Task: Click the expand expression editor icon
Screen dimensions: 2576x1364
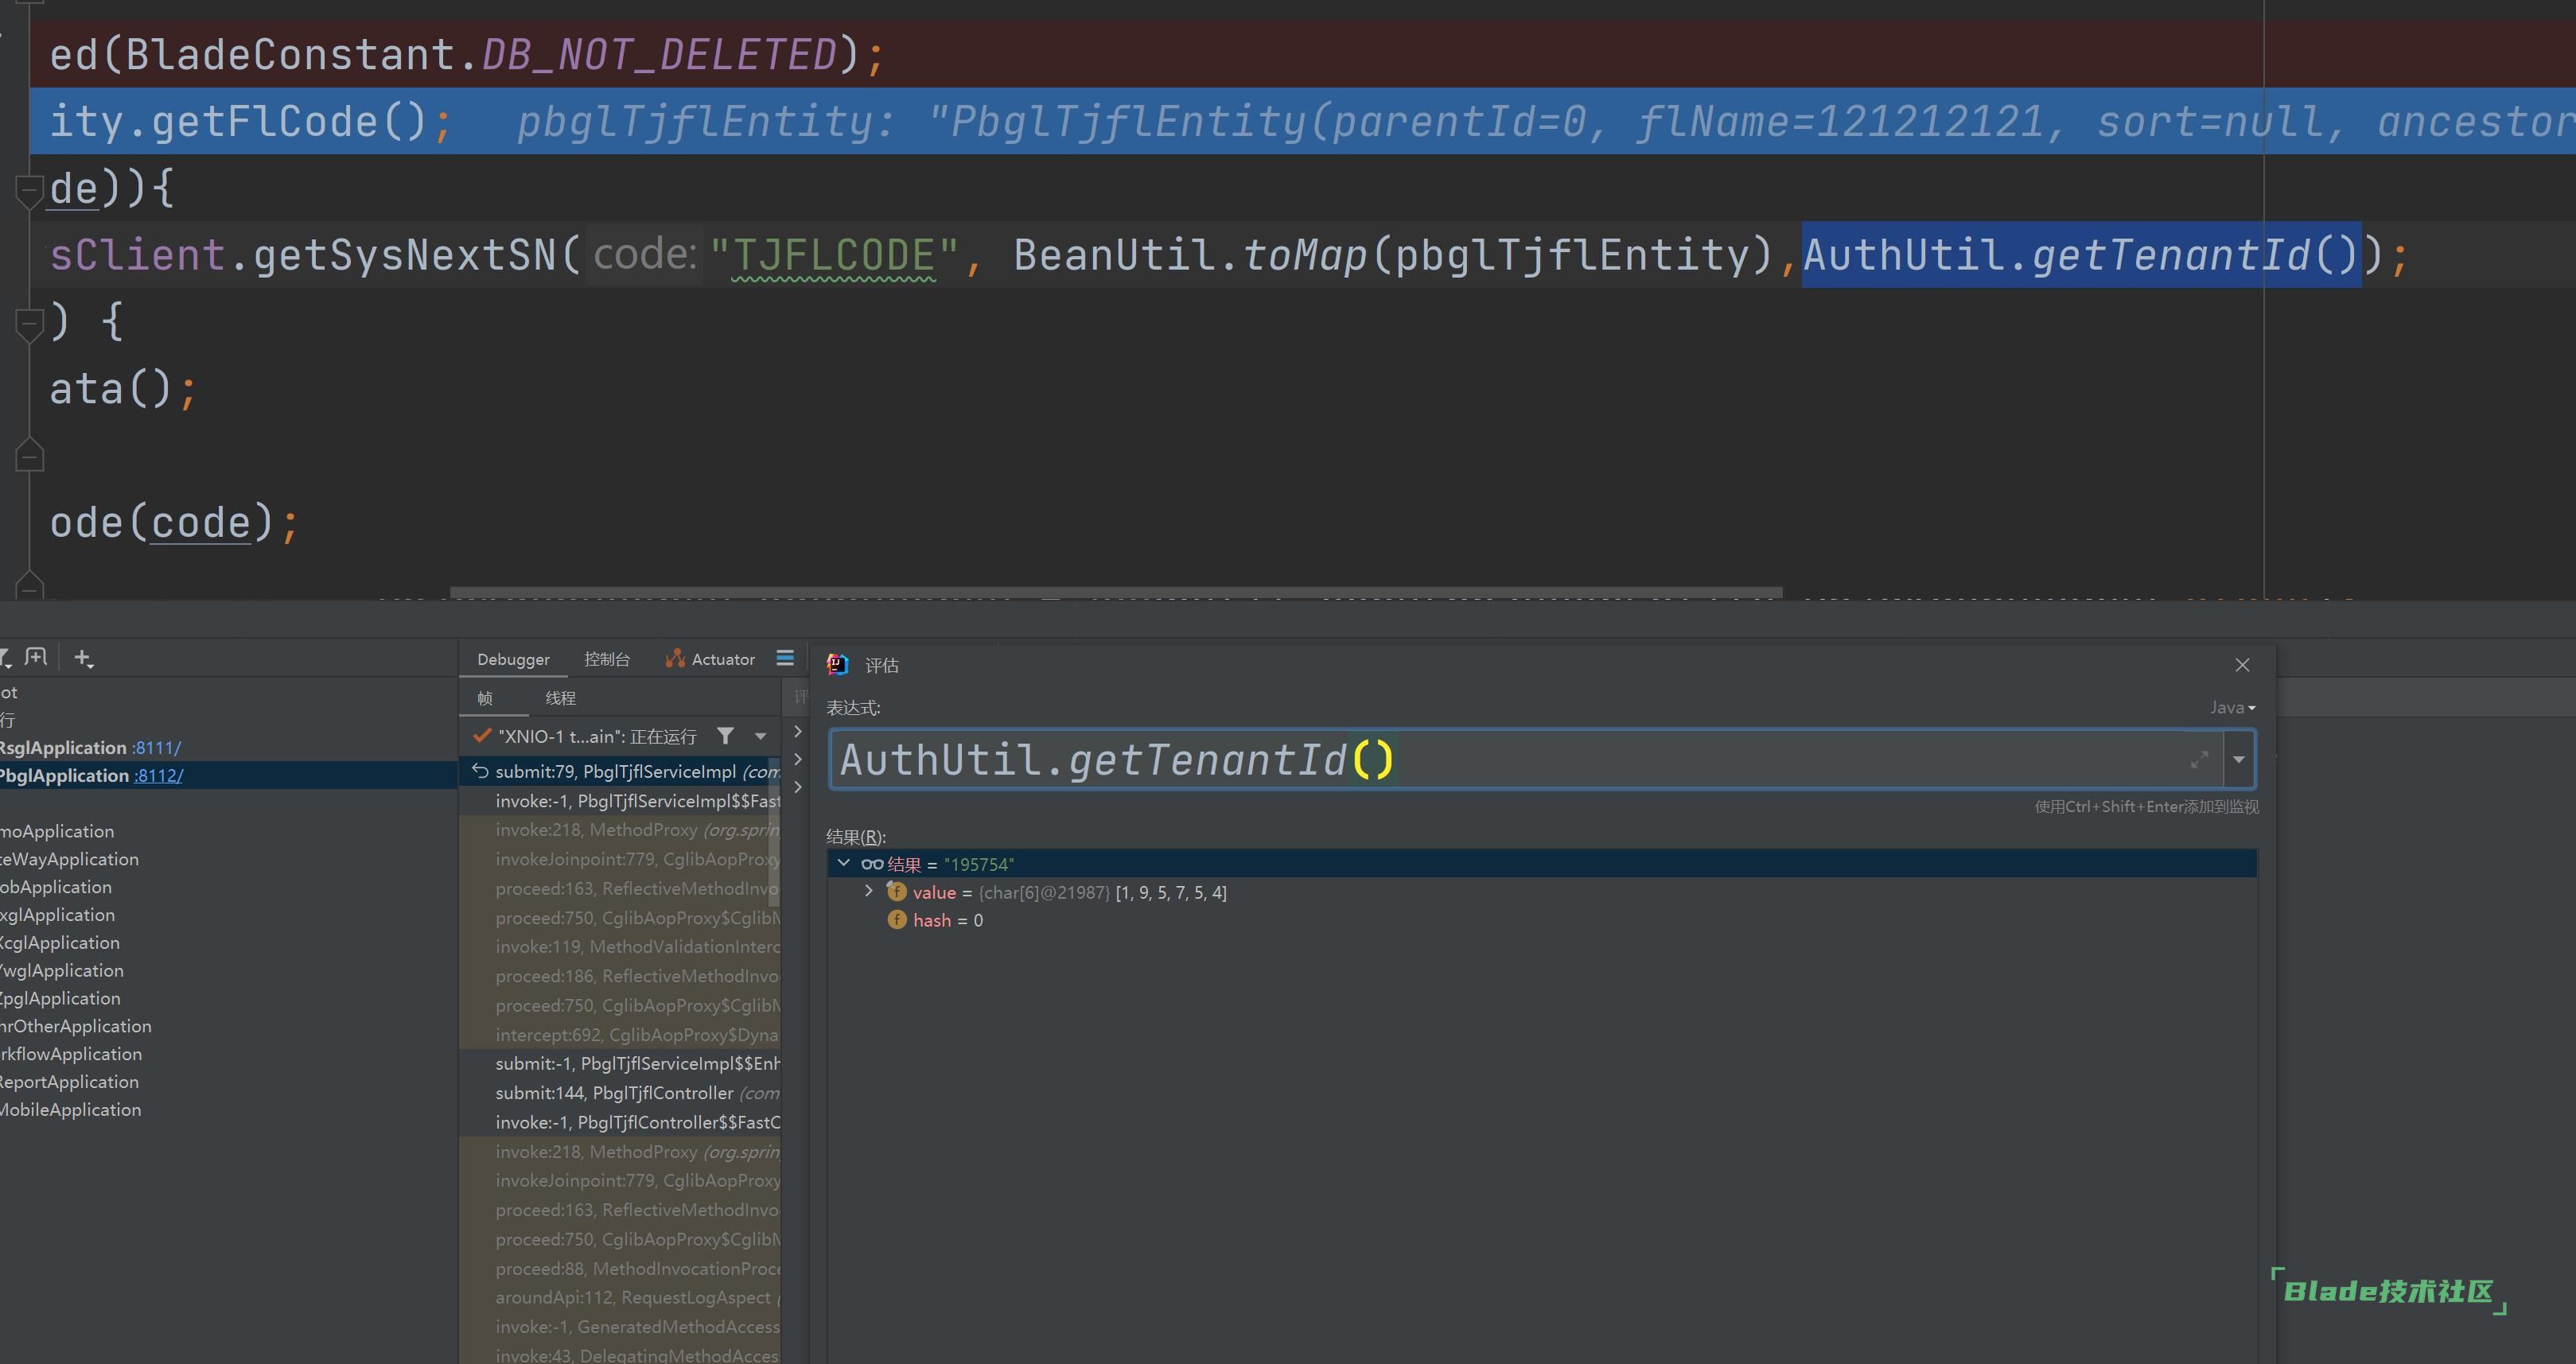Action: 2199,760
